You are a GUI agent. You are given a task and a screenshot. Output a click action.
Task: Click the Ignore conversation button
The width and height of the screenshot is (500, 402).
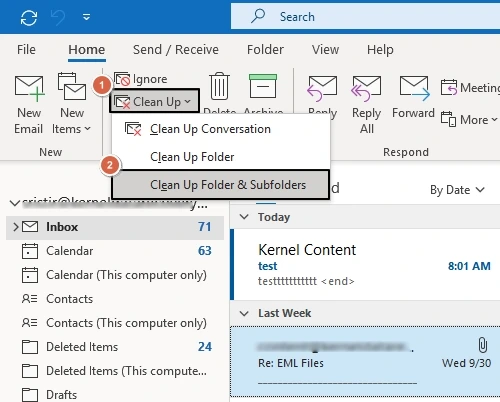pos(141,79)
